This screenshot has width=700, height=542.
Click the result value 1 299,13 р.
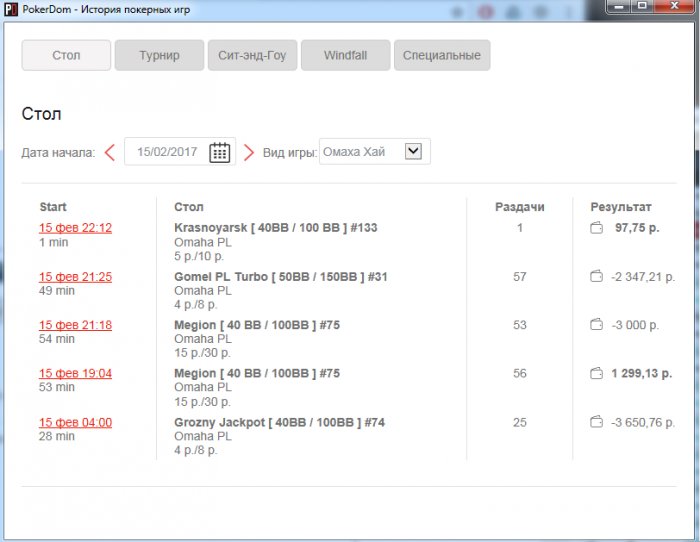tap(642, 373)
